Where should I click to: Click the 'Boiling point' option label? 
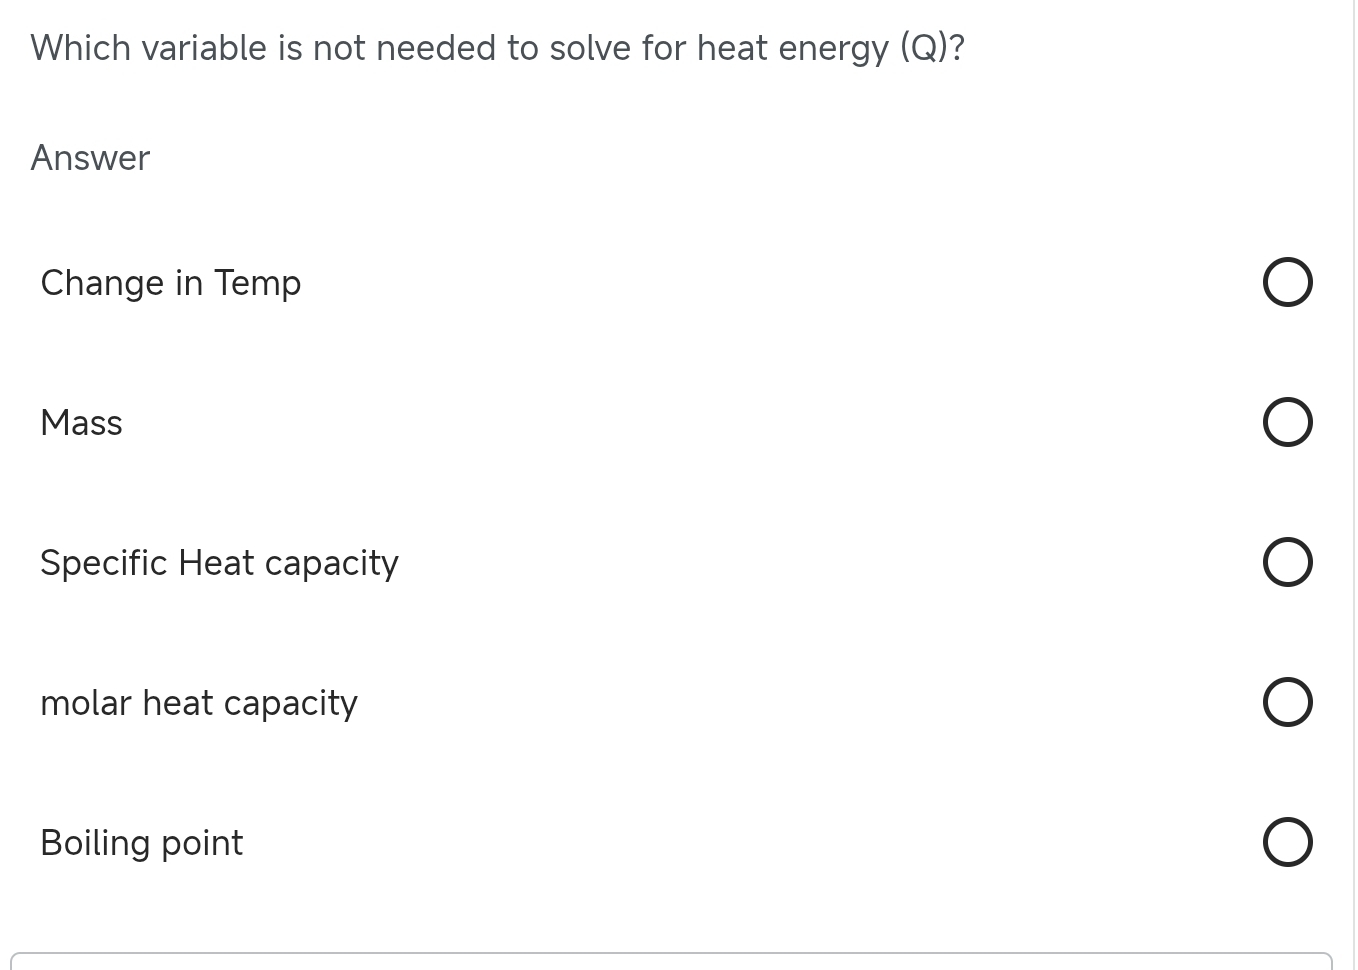[x=141, y=843]
